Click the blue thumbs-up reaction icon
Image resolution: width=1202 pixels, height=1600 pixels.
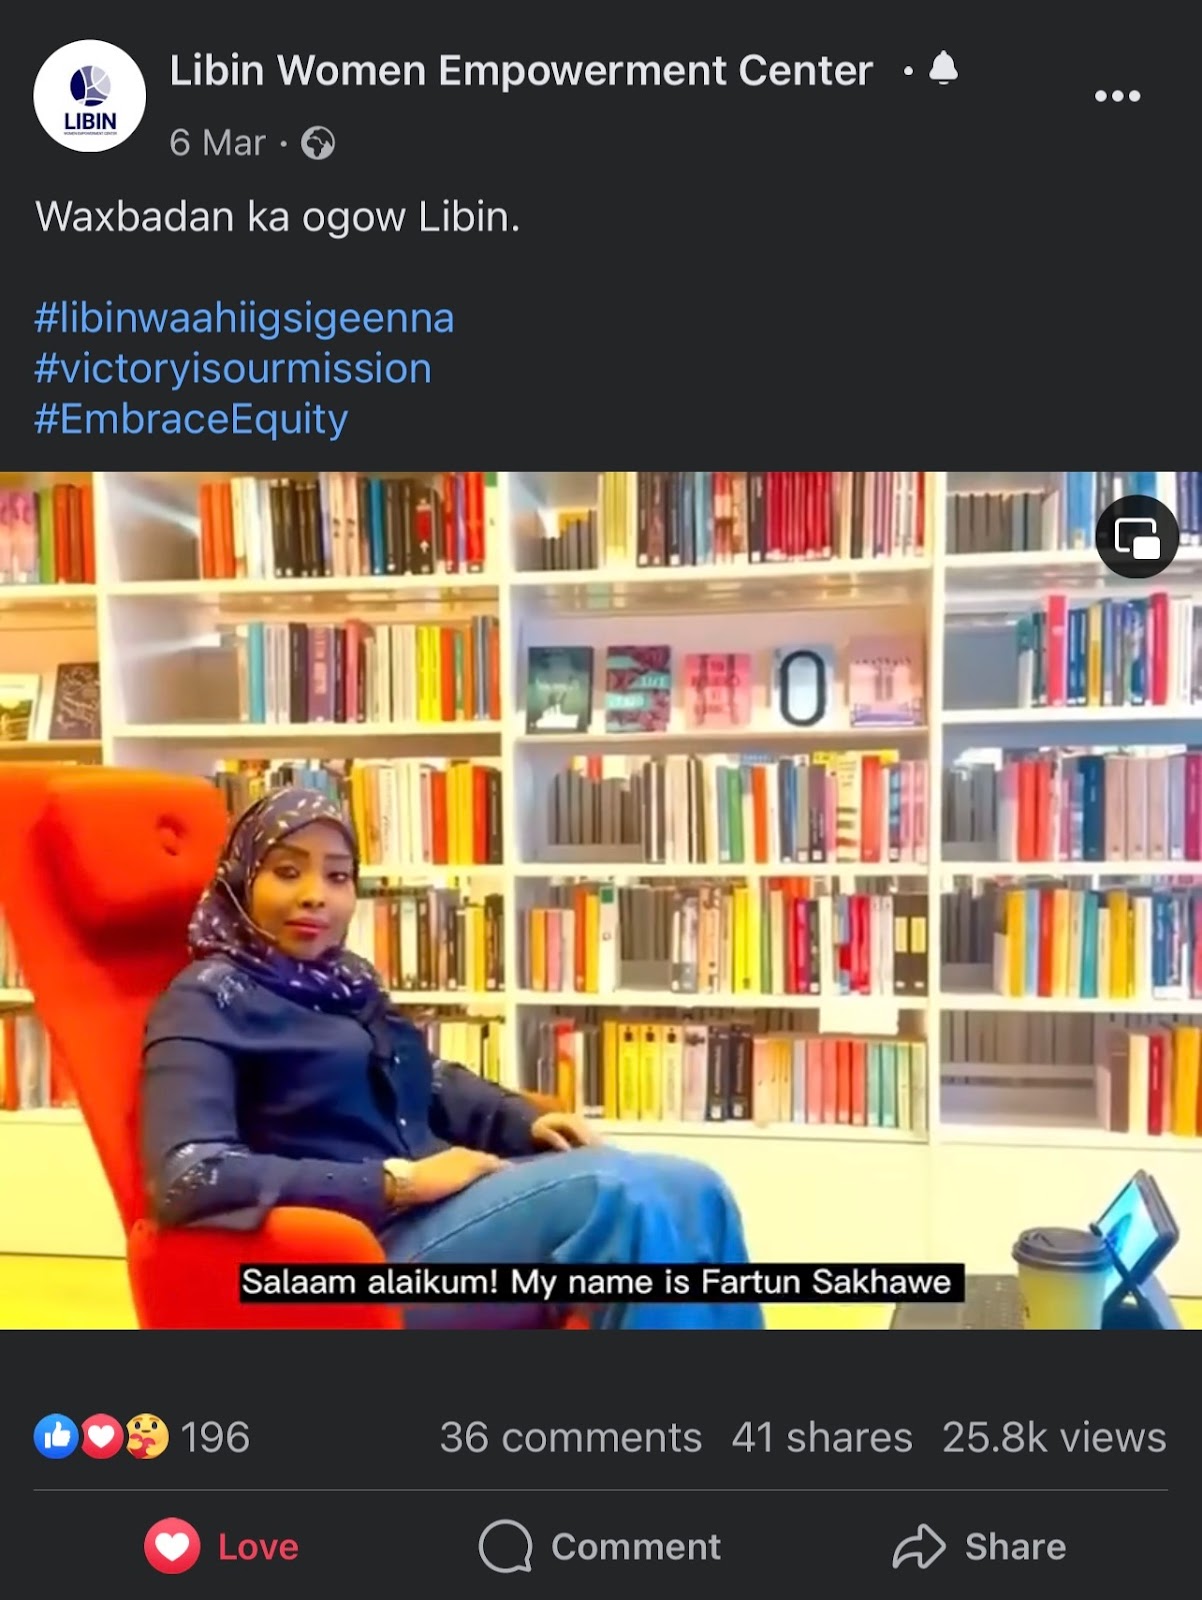pos(56,1437)
